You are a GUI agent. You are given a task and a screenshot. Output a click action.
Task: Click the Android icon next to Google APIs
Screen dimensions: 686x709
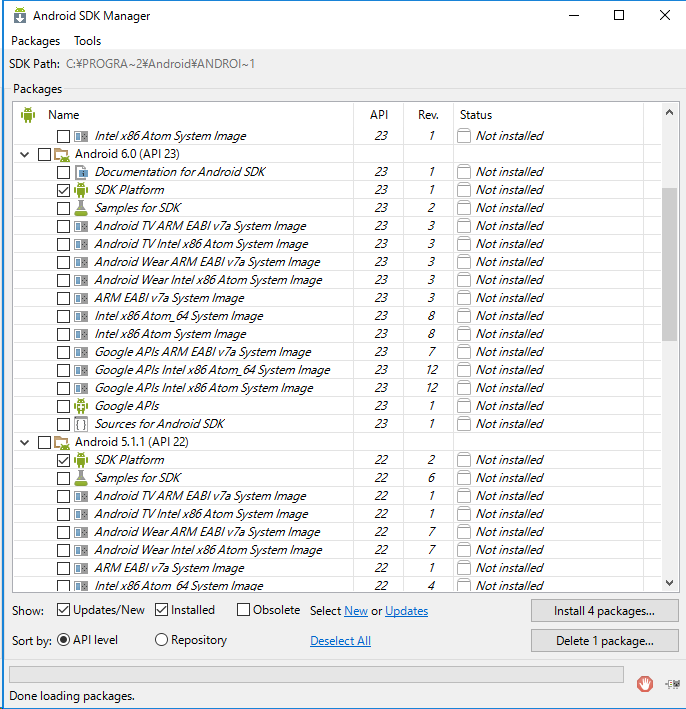coord(81,406)
